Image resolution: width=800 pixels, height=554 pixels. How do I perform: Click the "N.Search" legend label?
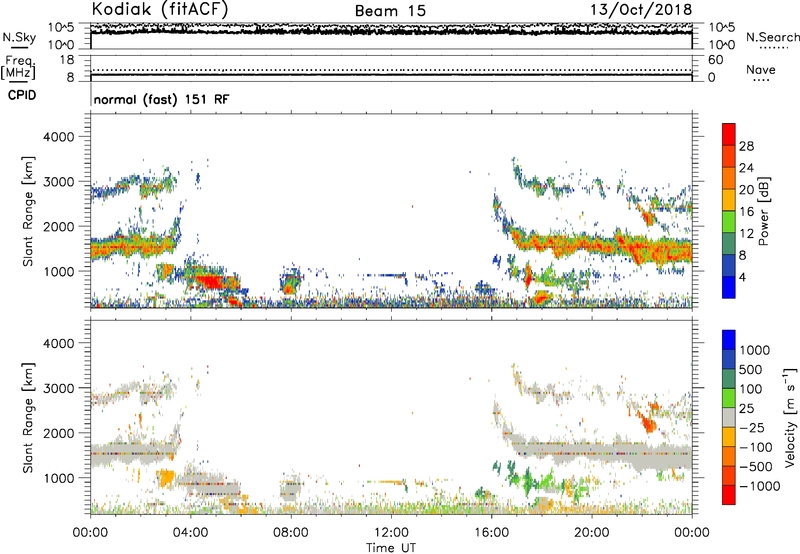click(x=772, y=37)
